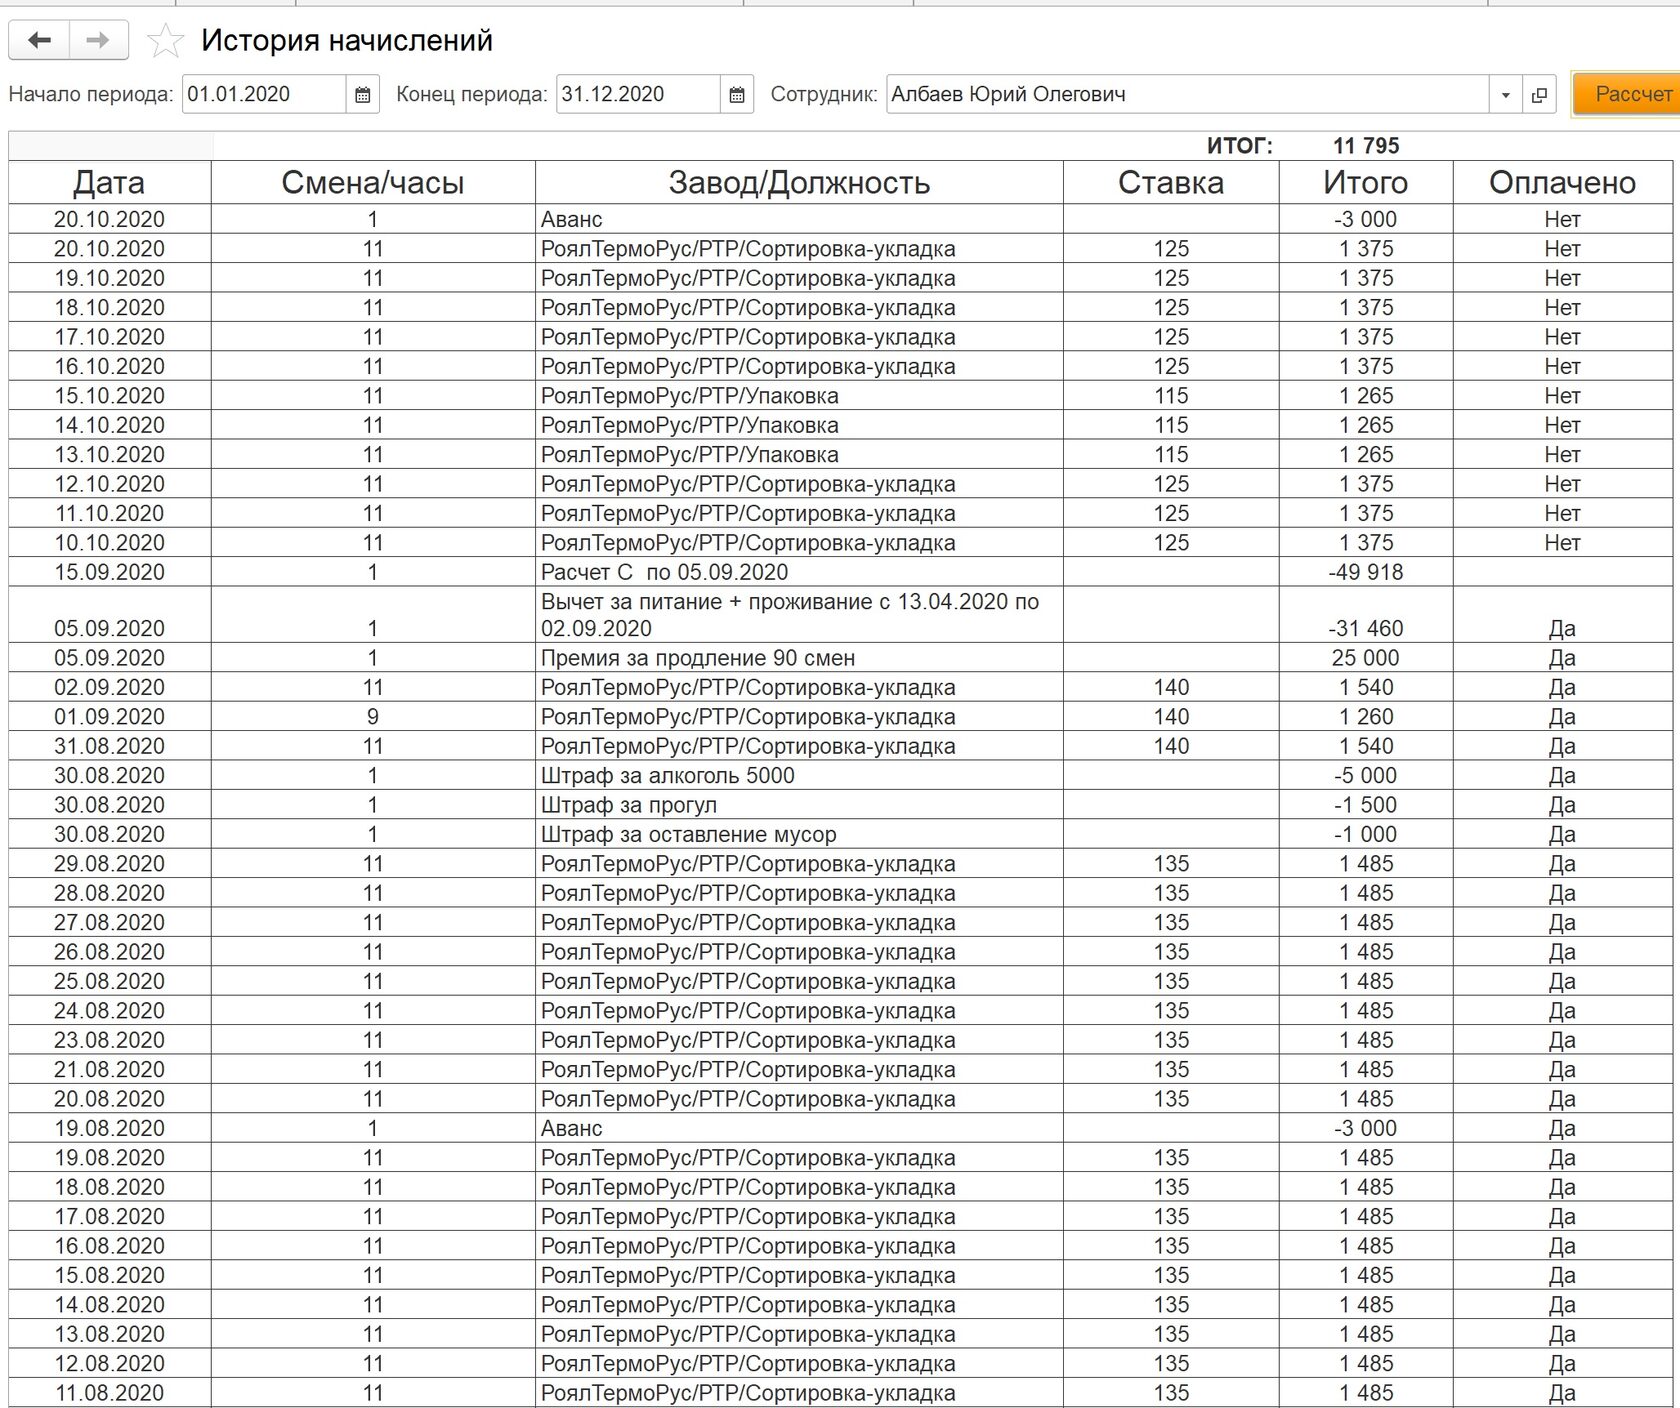Screen dimensions: 1680x1408
Task: Click rate 140 in the 31.08.2020 row
Action: [x=1171, y=746]
